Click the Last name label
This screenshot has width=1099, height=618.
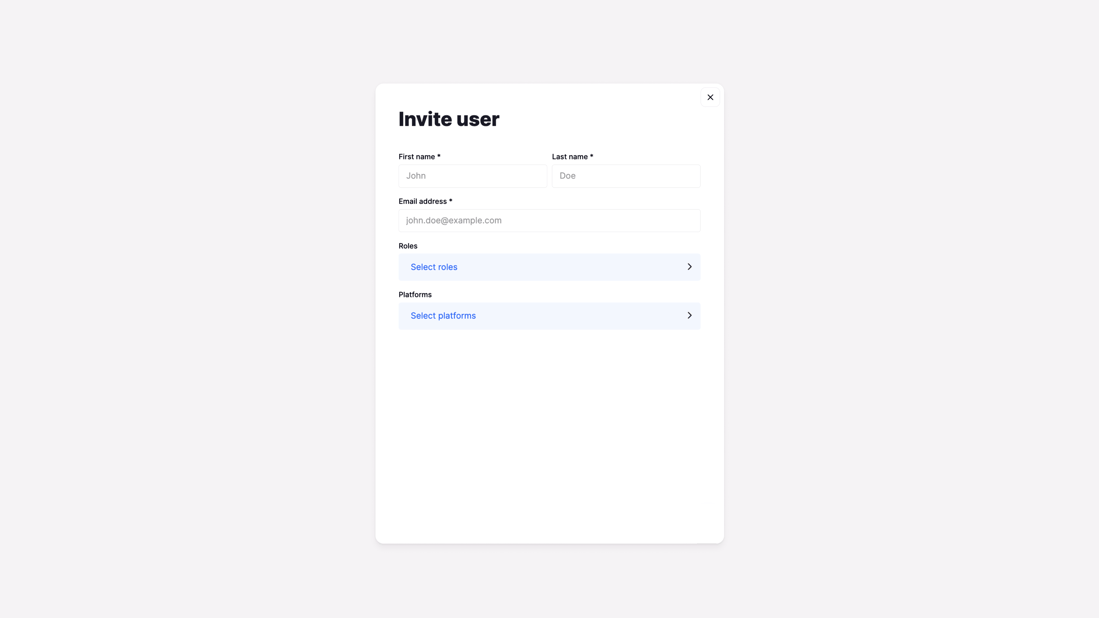tap(569, 157)
